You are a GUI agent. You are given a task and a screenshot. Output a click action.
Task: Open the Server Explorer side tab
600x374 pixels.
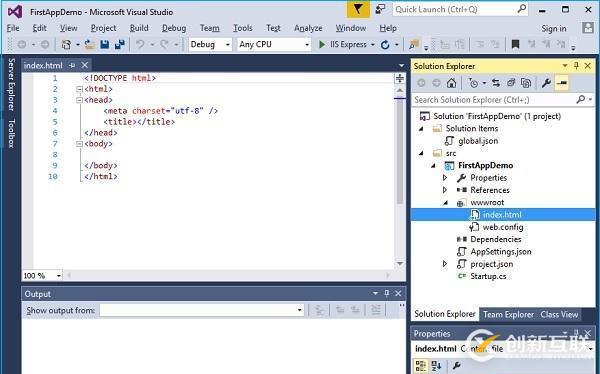coord(11,85)
